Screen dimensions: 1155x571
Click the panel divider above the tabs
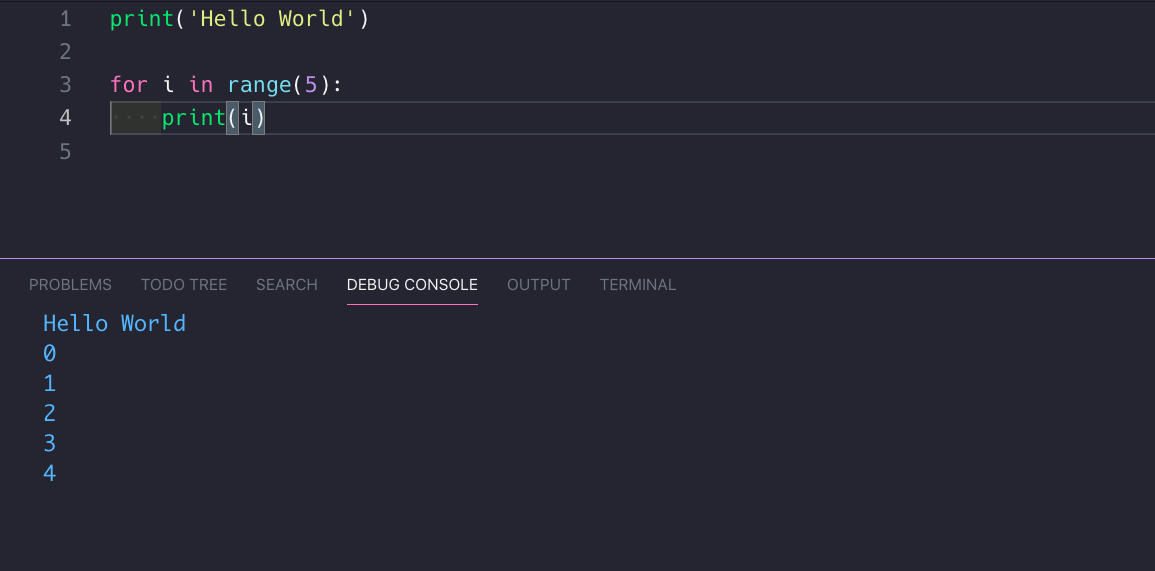577,258
